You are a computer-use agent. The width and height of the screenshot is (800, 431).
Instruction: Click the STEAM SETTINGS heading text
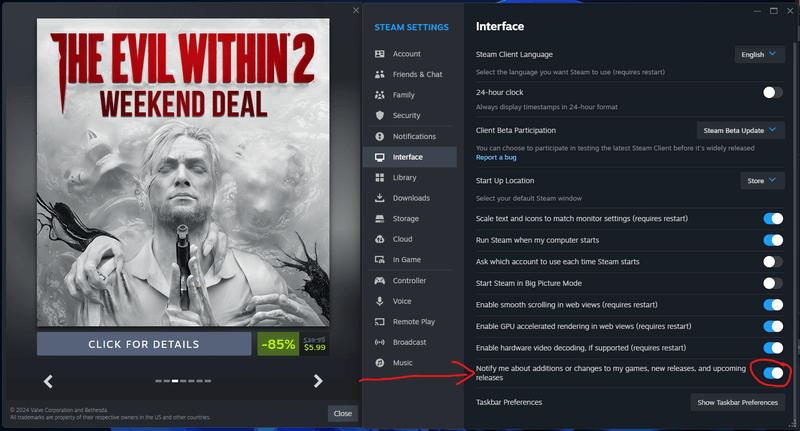coord(411,28)
